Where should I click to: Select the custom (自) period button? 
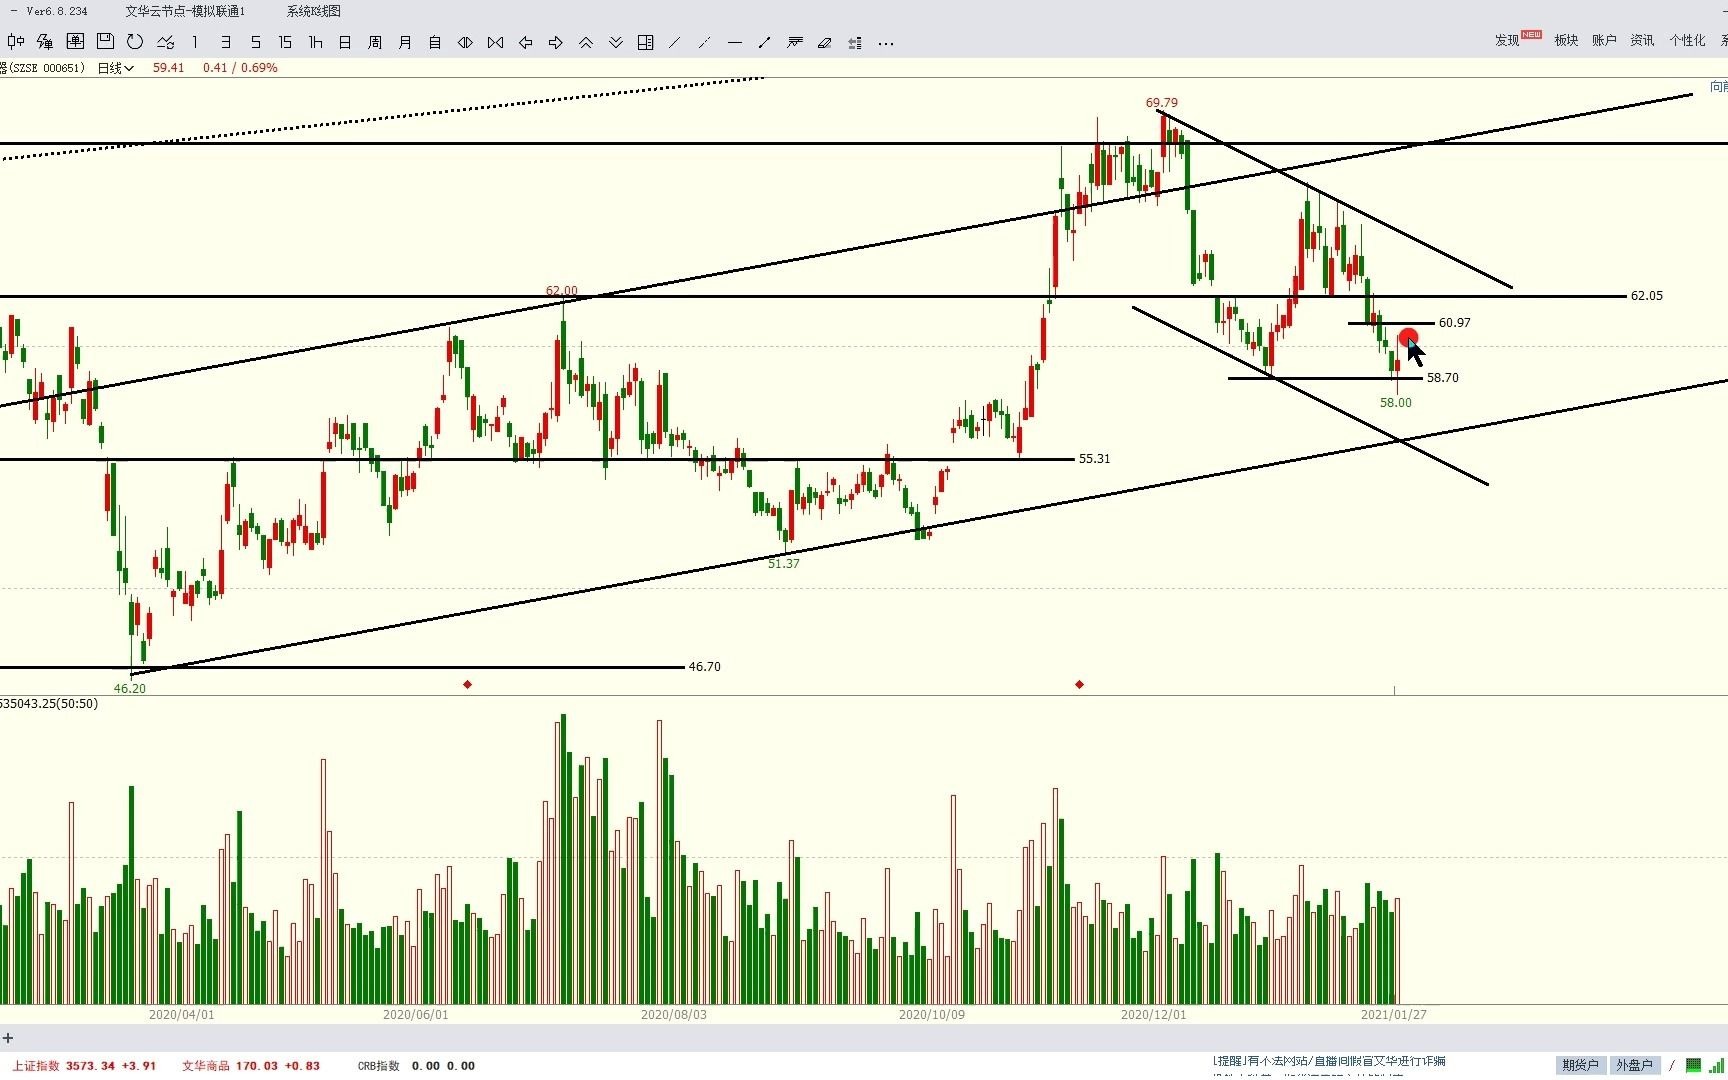[x=435, y=42]
